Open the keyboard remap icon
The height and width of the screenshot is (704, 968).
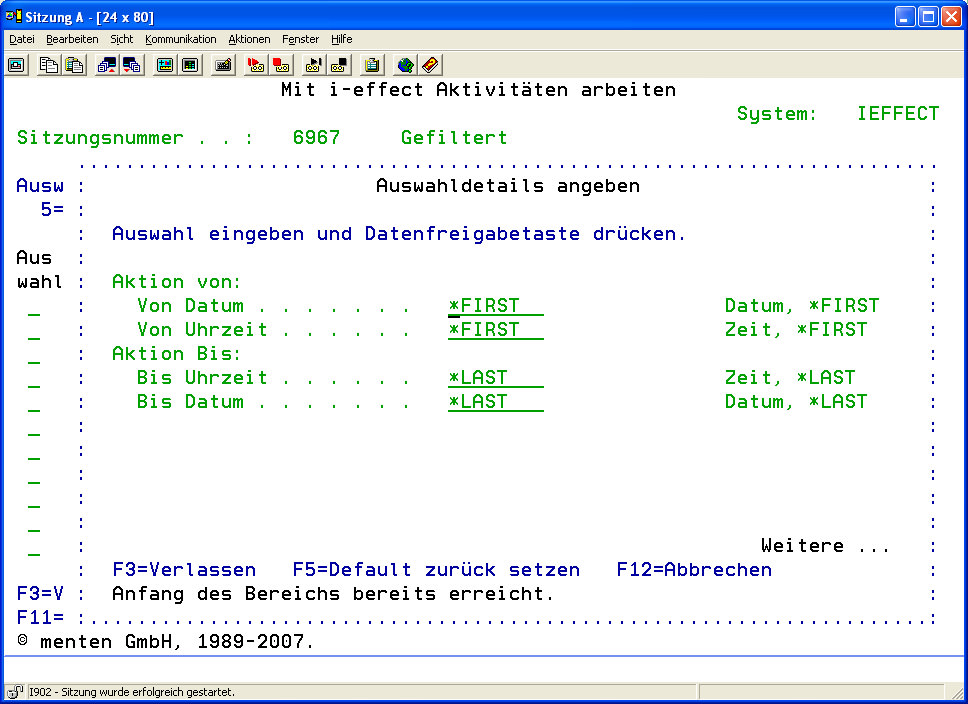224,65
